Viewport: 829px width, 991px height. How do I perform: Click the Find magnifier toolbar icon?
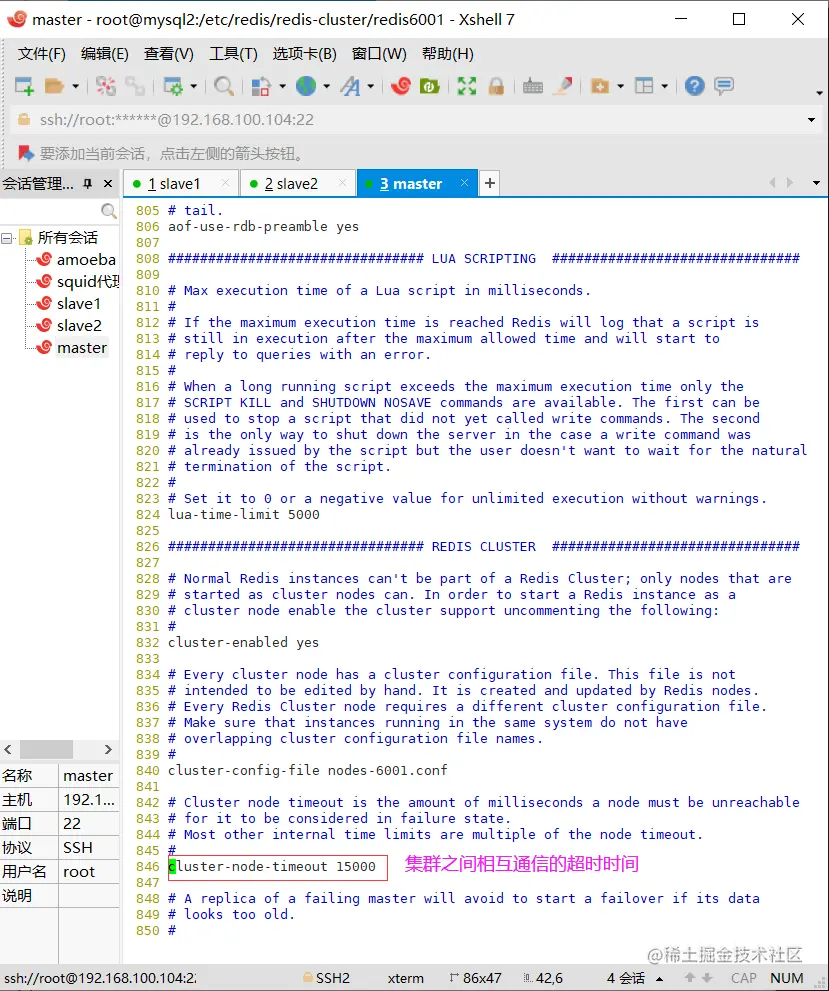click(x=224, y=86)
